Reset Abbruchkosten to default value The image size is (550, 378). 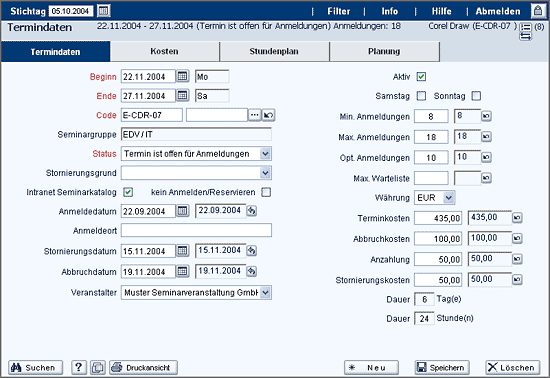click(517, 238)
